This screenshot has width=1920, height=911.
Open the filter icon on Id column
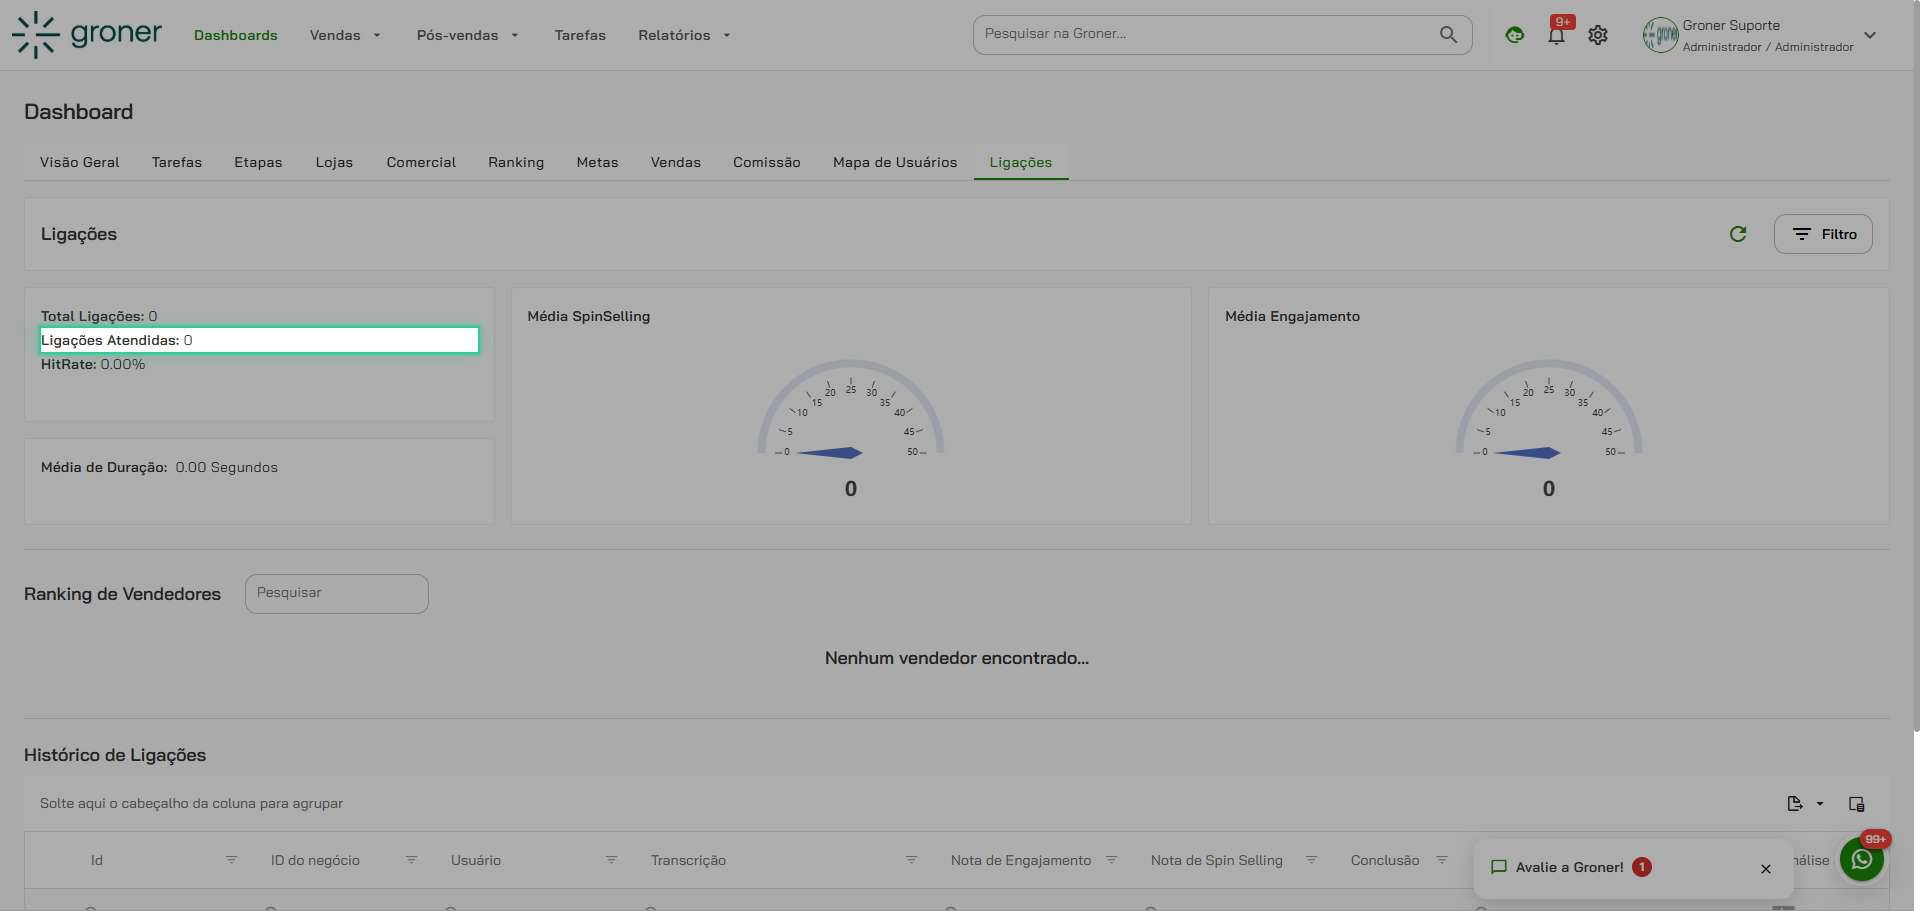(x=231, y=860)
